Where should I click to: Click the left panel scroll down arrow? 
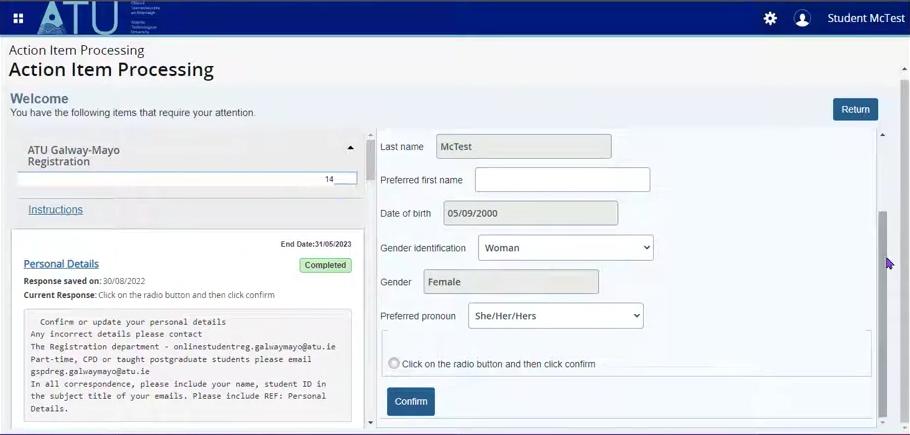point(370,422)
